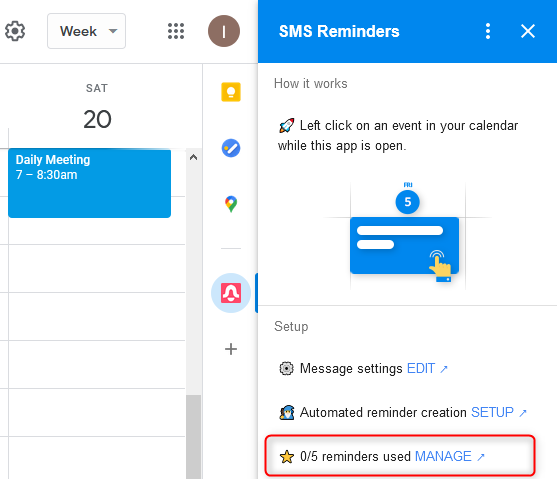Open the Google Maps side panel
Viewport: 557px width, 479px height.
click(231, 204)
